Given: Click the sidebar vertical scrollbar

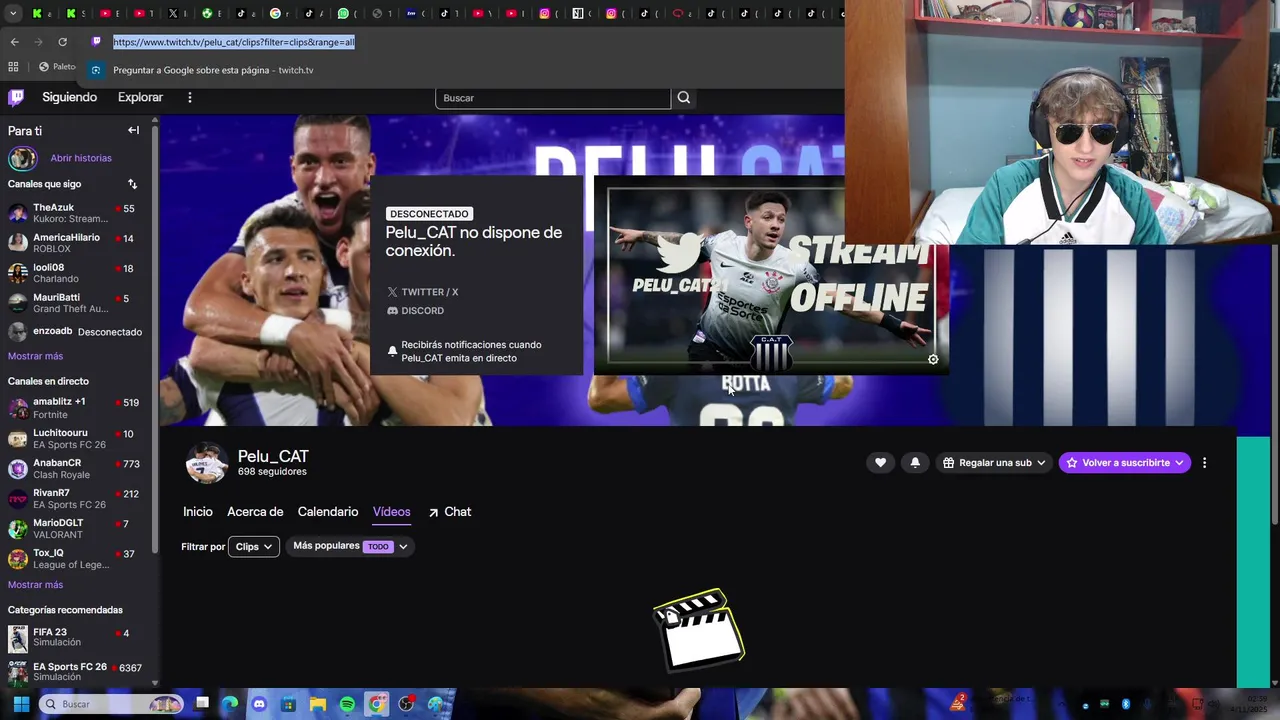Looking at the screenshot, I should click(155, 340).
